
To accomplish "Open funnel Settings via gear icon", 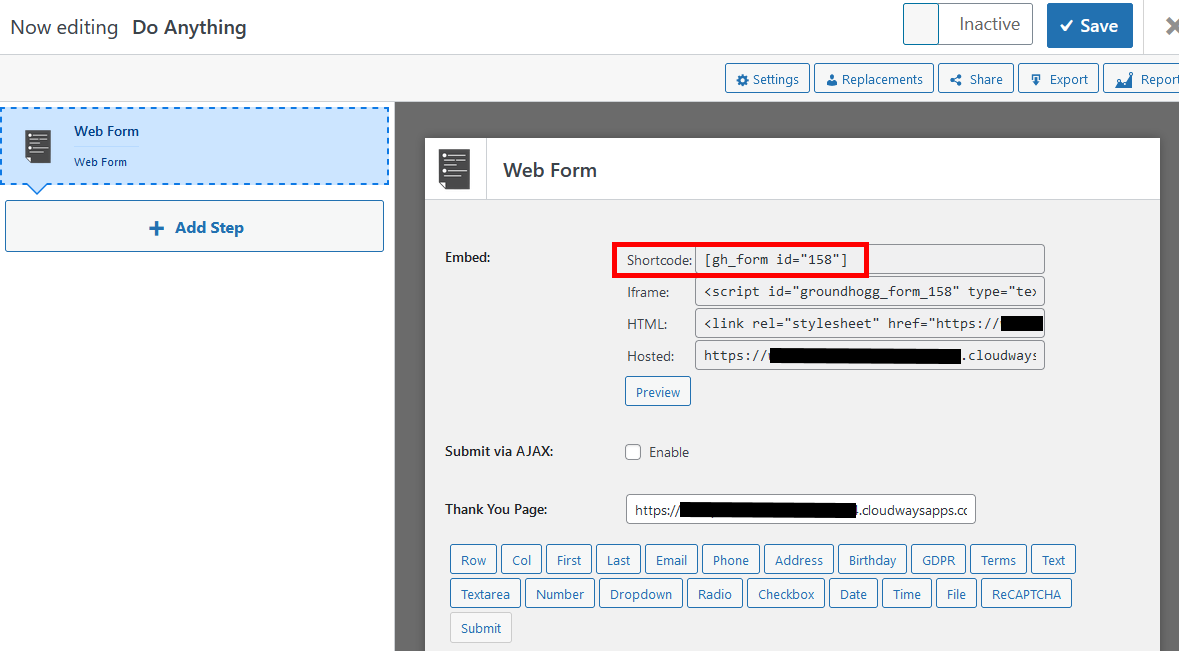I will [745, 78].
